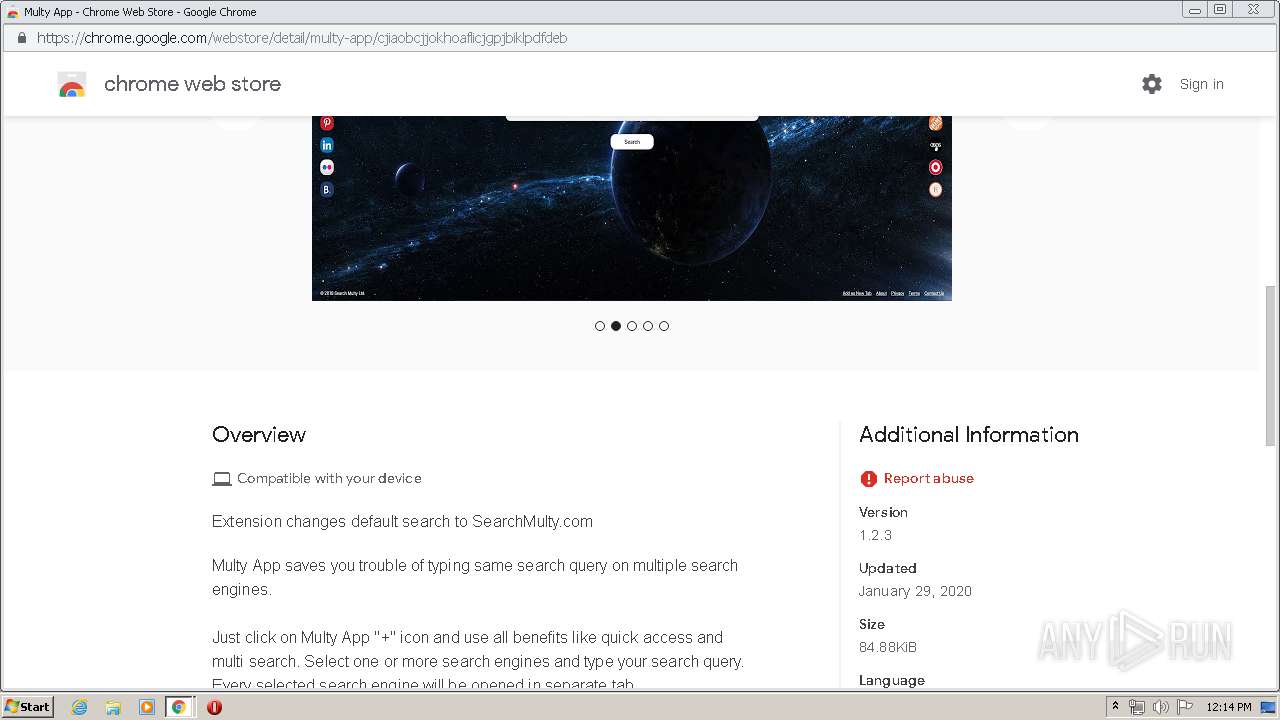This screenshot has width=1280, height=720.
Task: Click the Home Depot orange icon in the screenshot
Action: click(x=936, y=123)
